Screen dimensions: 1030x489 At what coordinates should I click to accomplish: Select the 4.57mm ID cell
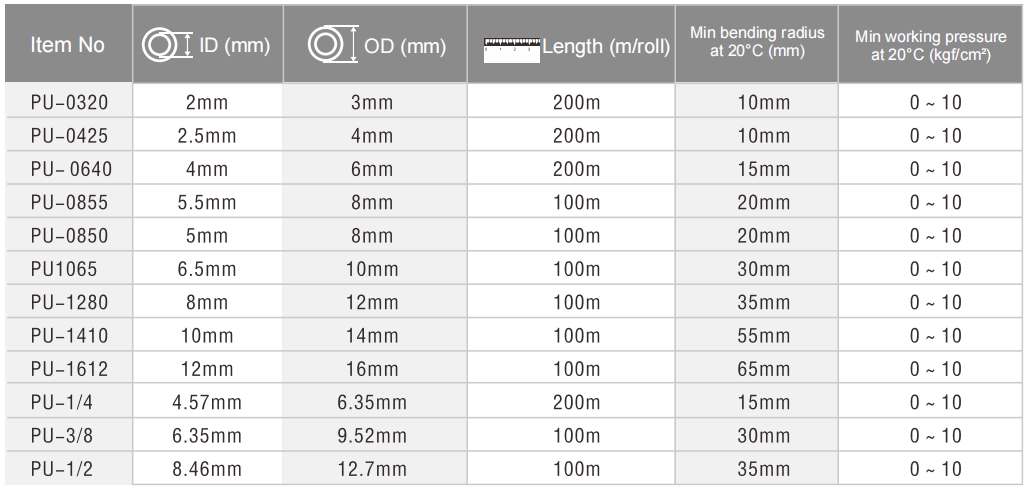[207, 402]
